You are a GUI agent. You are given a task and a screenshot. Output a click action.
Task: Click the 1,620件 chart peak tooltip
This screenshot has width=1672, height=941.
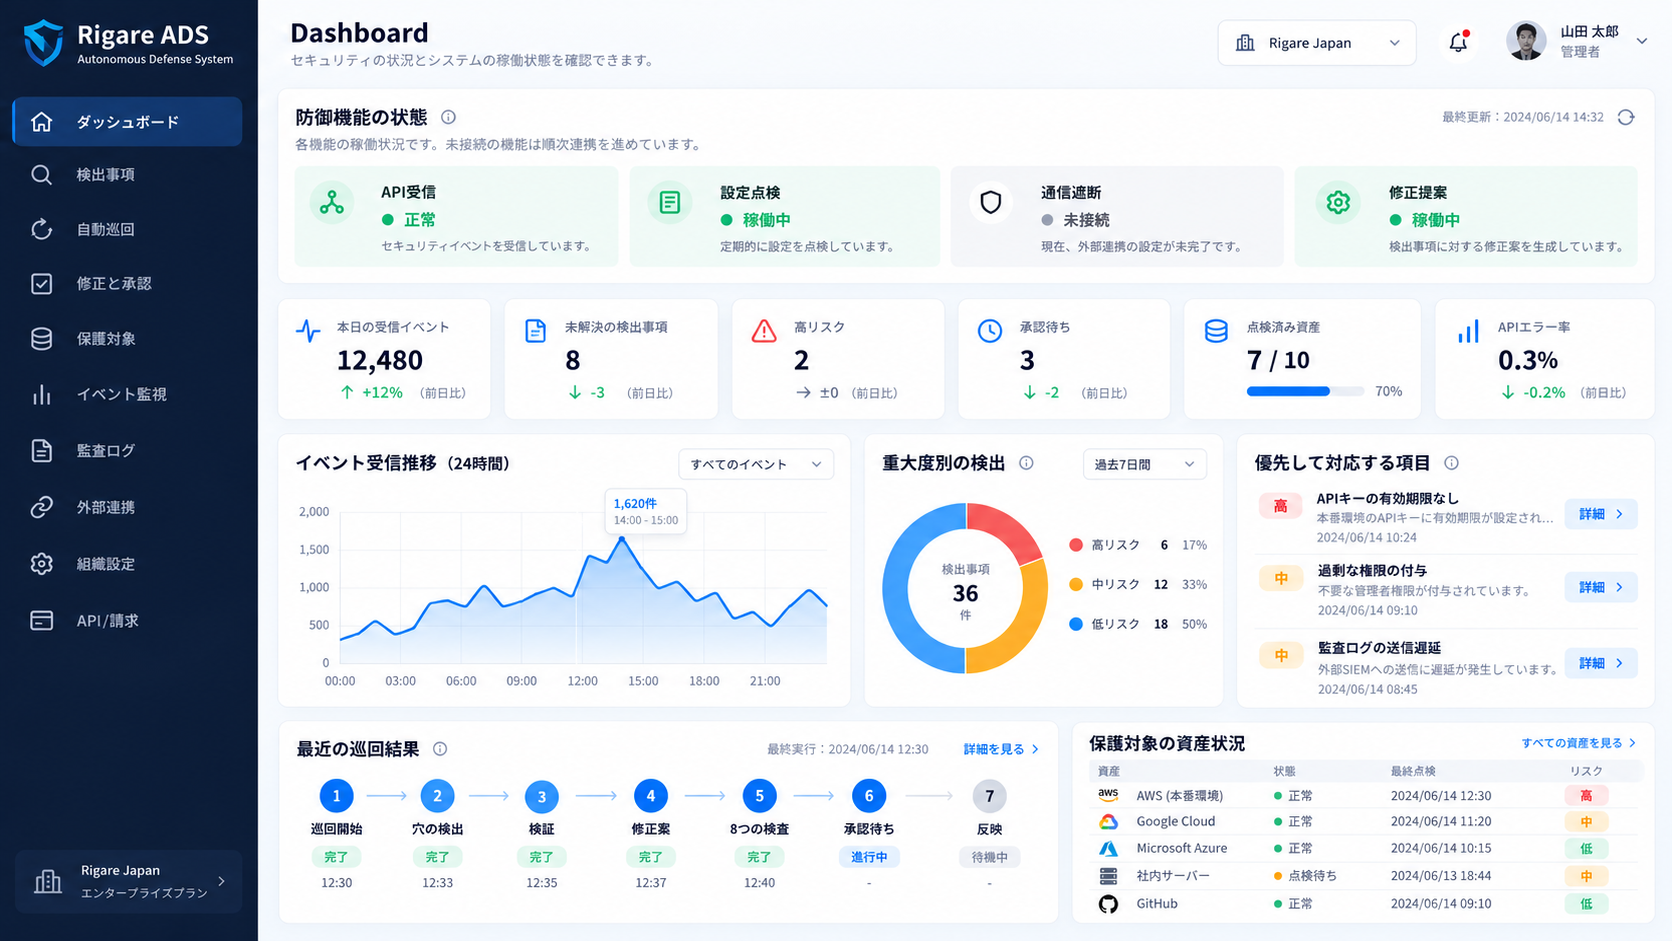pyautogui.click(x=645, y=511)
